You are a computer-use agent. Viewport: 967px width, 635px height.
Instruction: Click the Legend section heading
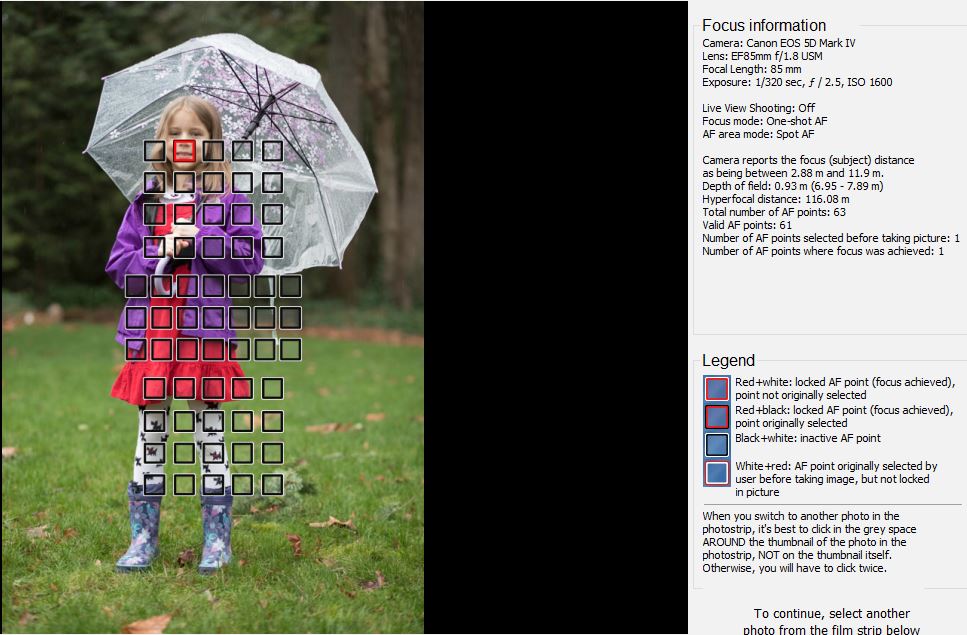pos(728,360)
